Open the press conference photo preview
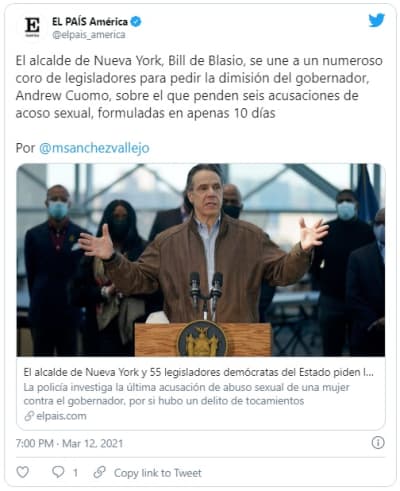The width and height of the screenshot is (400, 491). tap(201, 260)
